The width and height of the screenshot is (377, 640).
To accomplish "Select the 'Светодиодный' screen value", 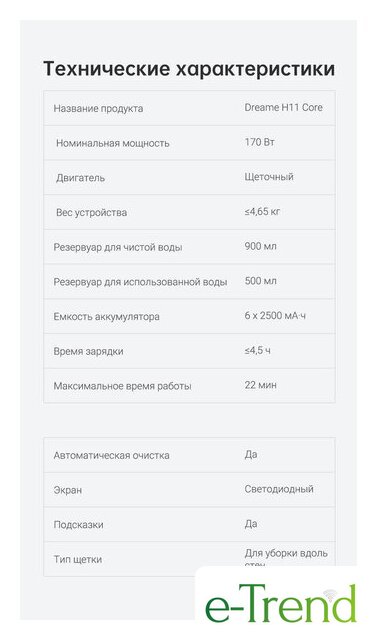I will (279, 489).
